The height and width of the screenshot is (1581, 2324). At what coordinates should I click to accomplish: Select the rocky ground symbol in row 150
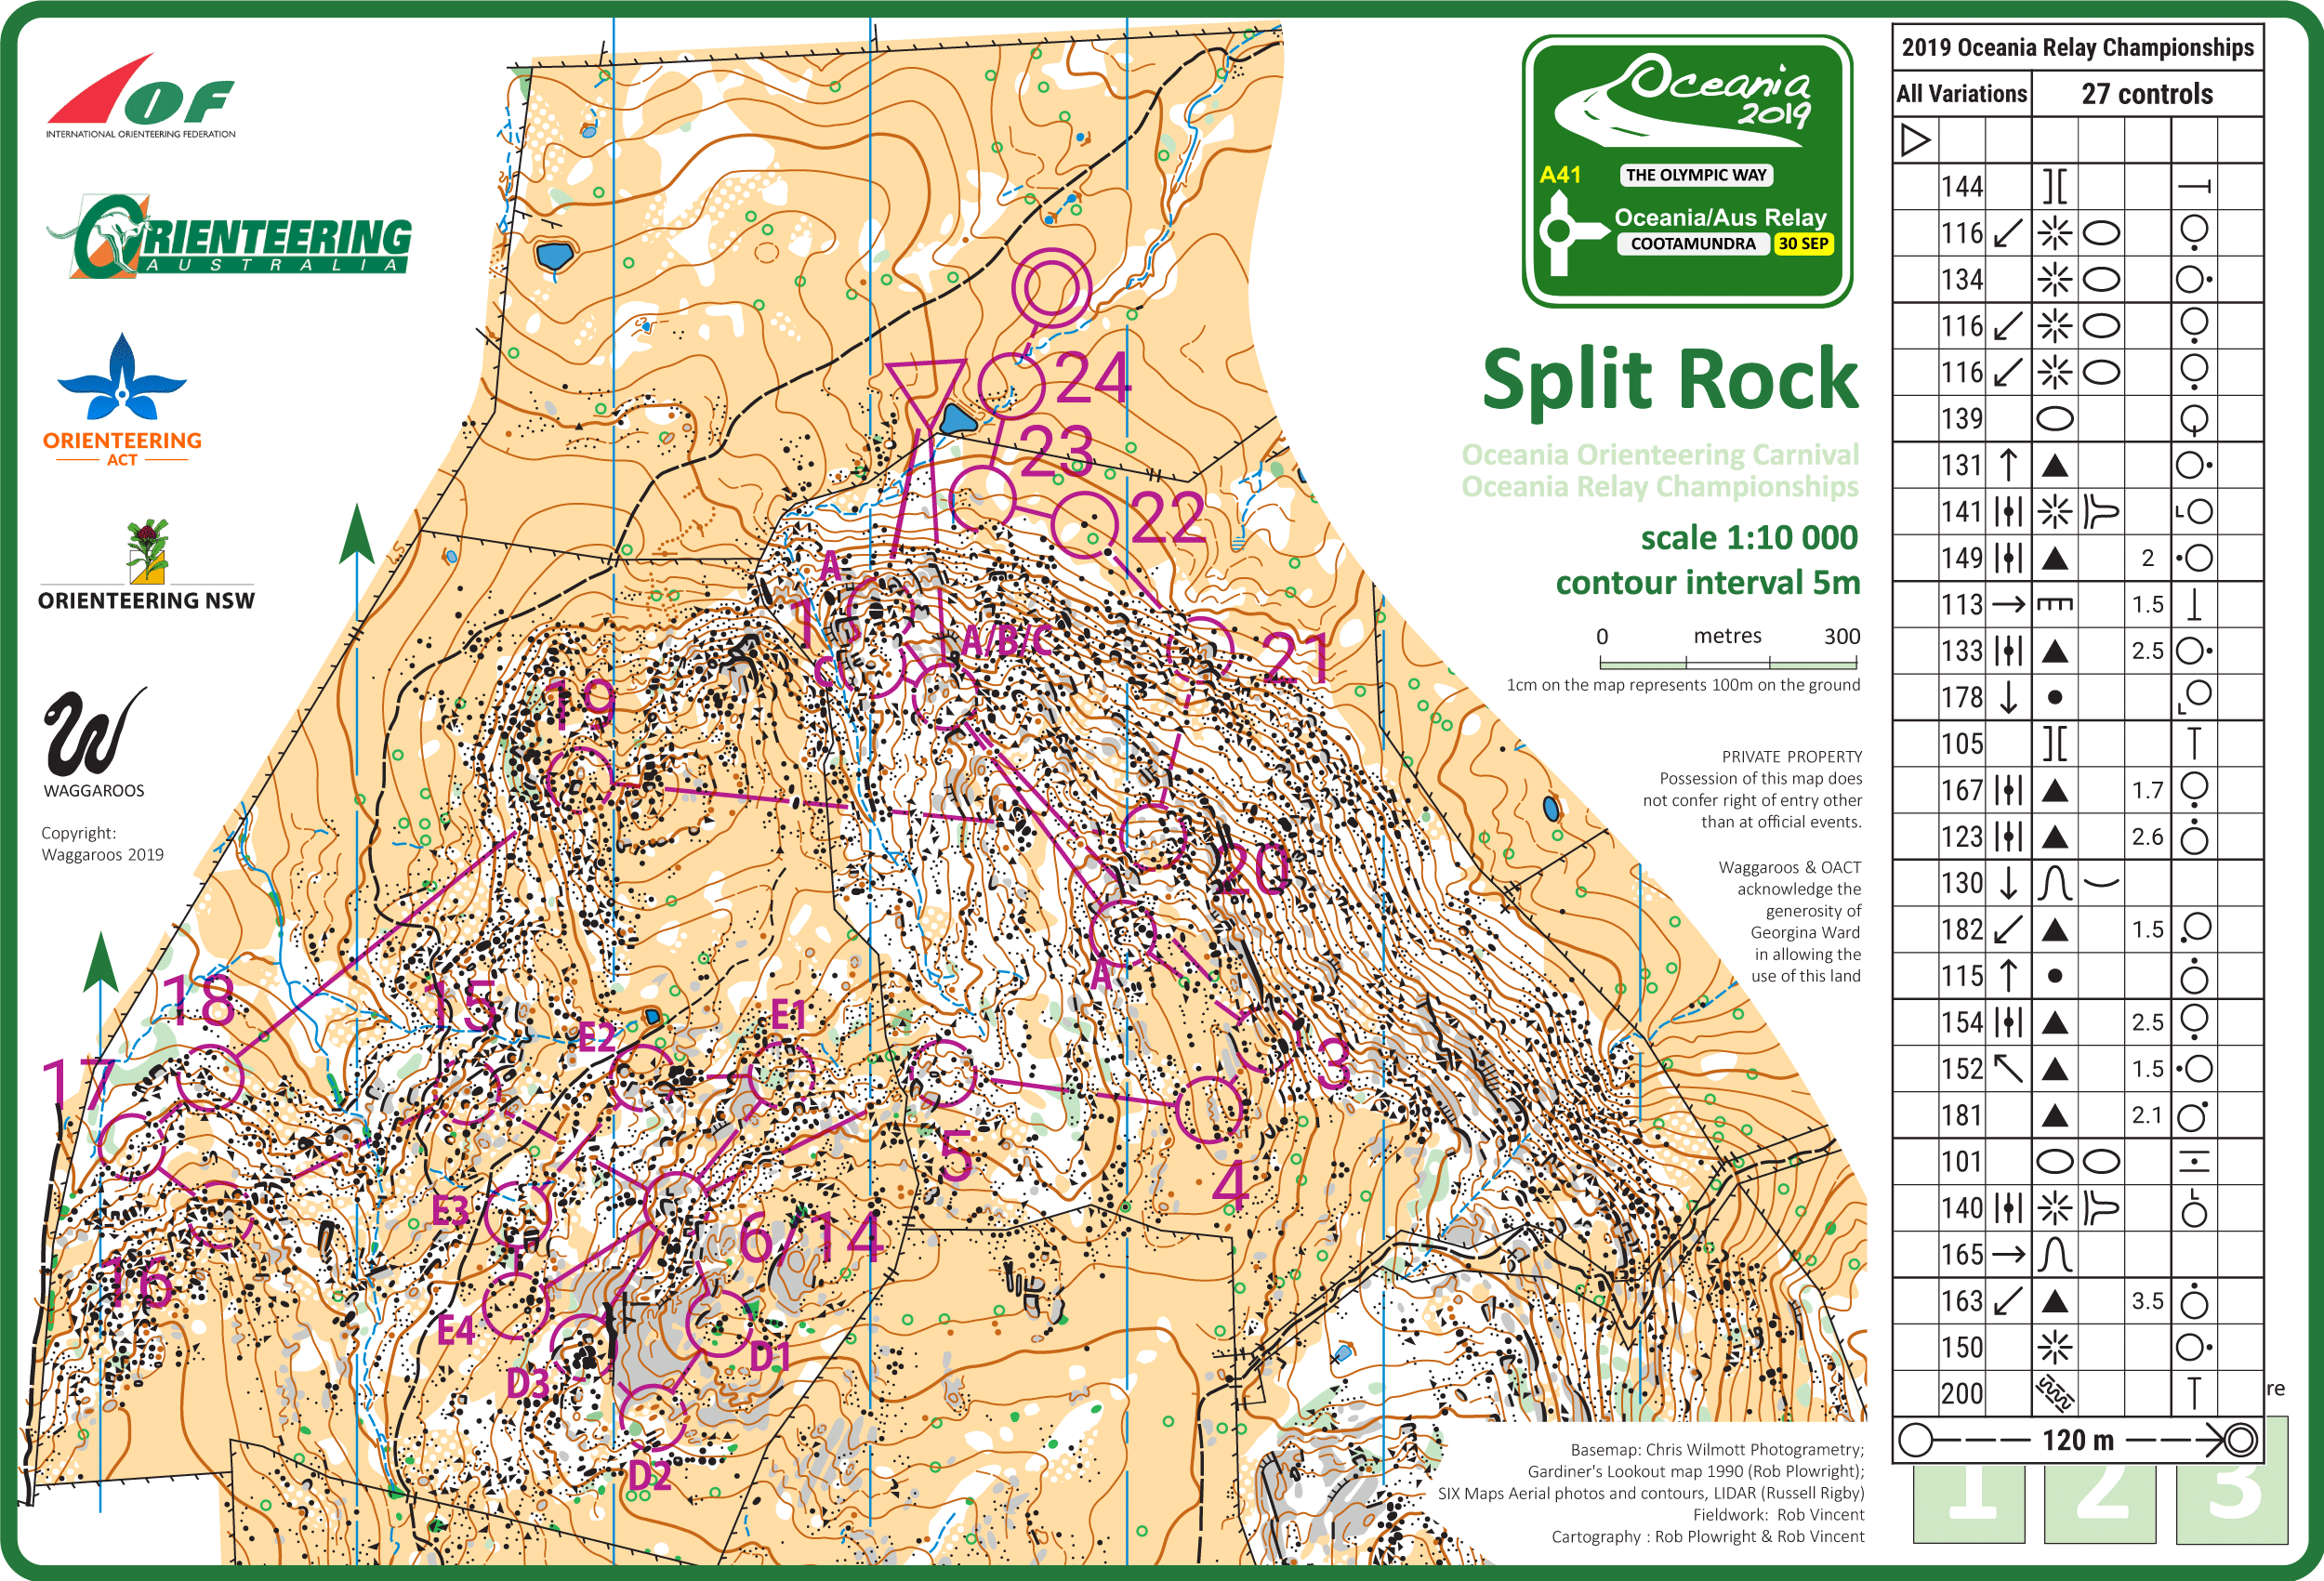pyautogui.click(x=2055, y=1347)
